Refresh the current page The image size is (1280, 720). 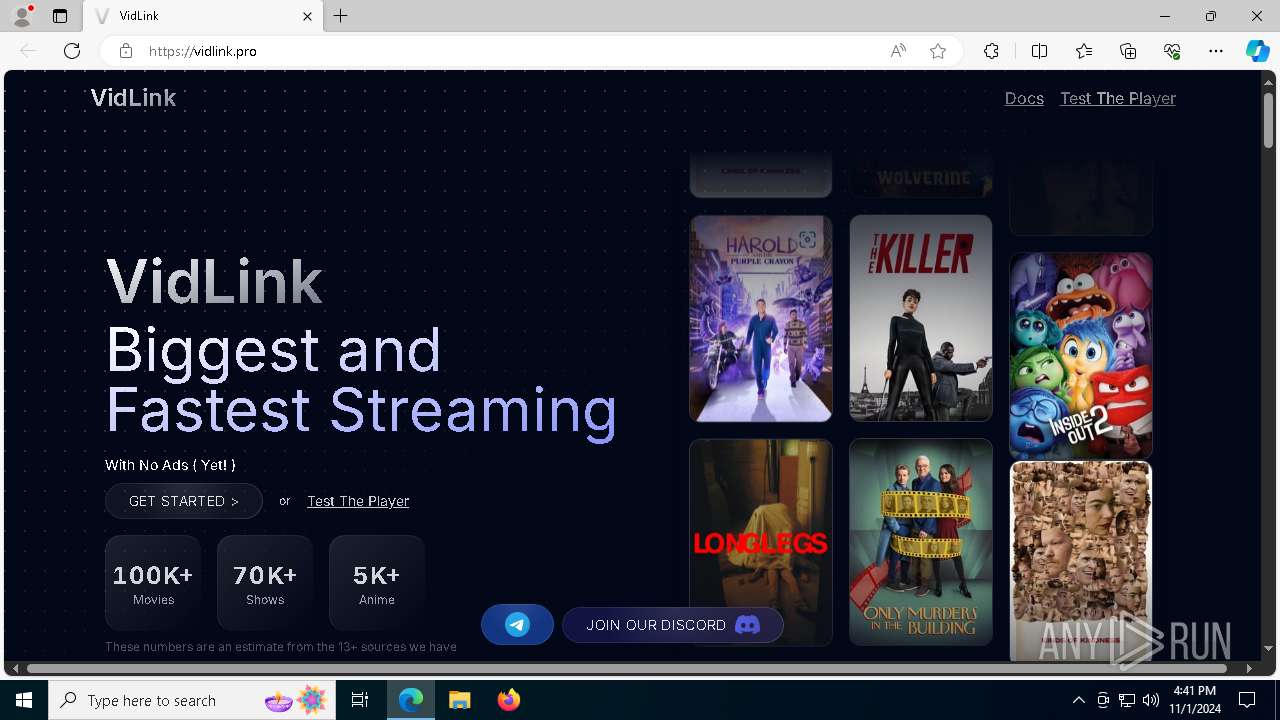(72, 51)
